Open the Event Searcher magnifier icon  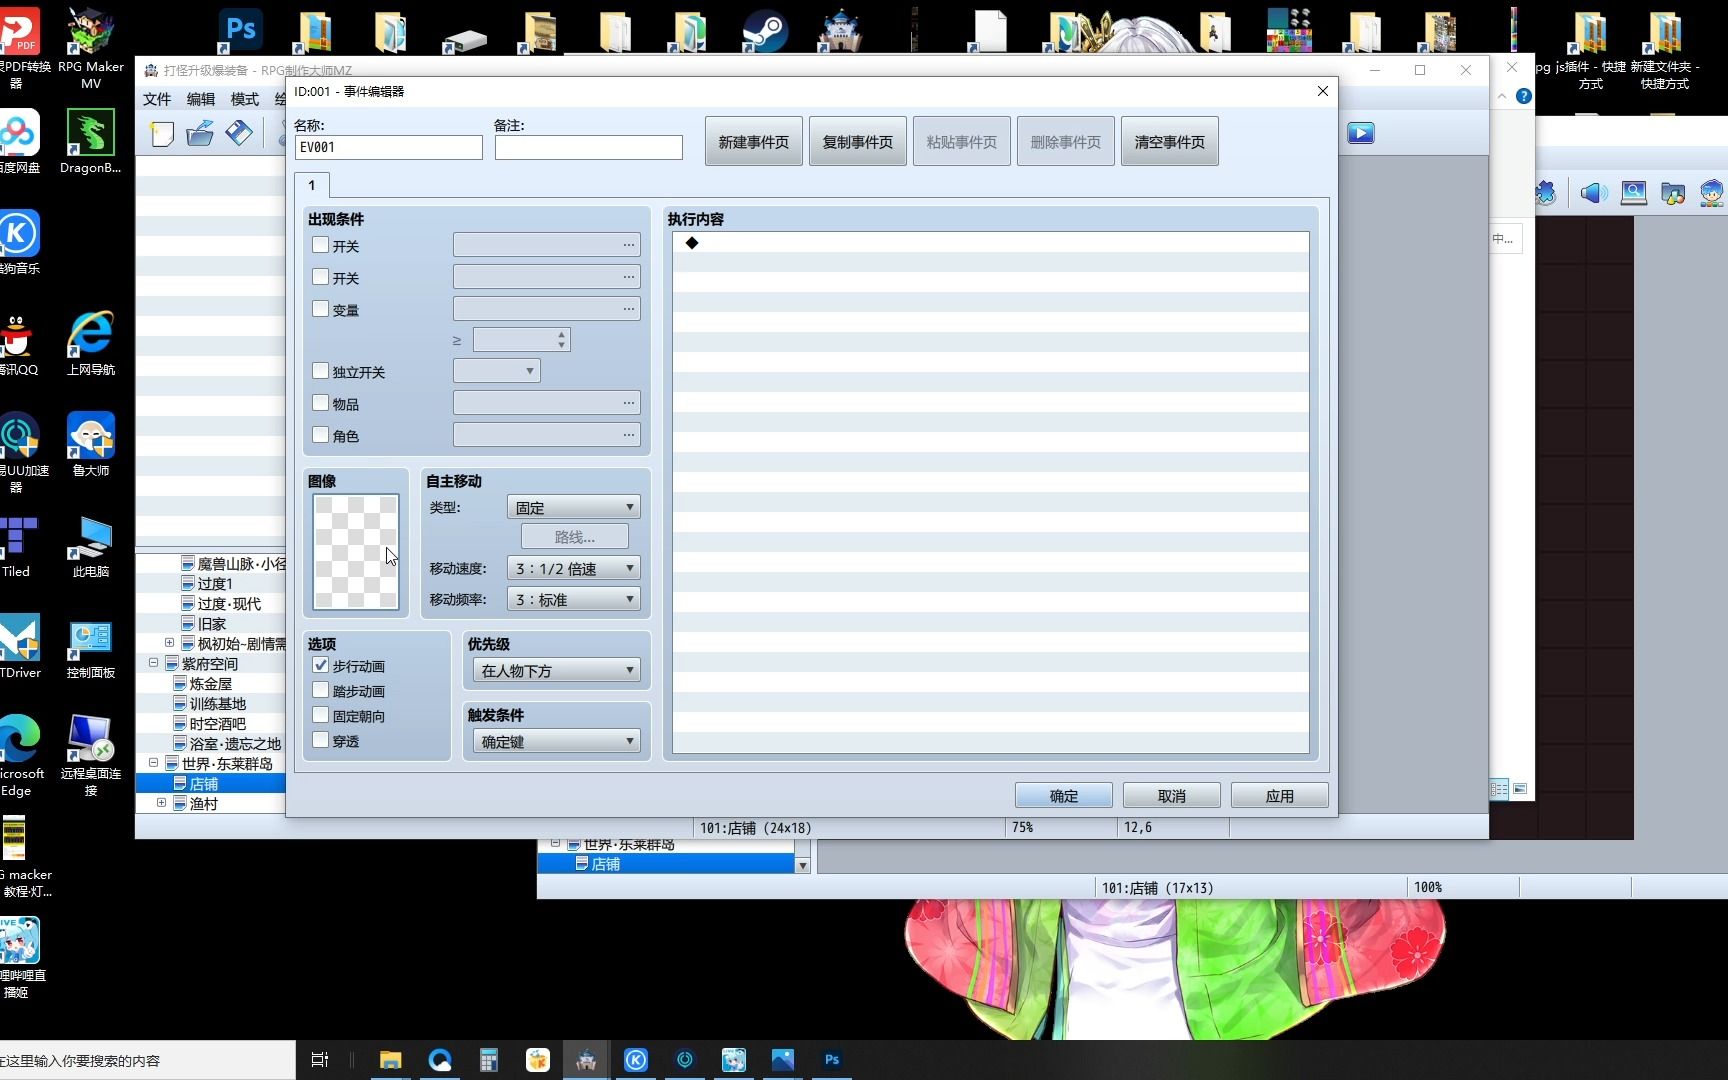(1633, 193)
